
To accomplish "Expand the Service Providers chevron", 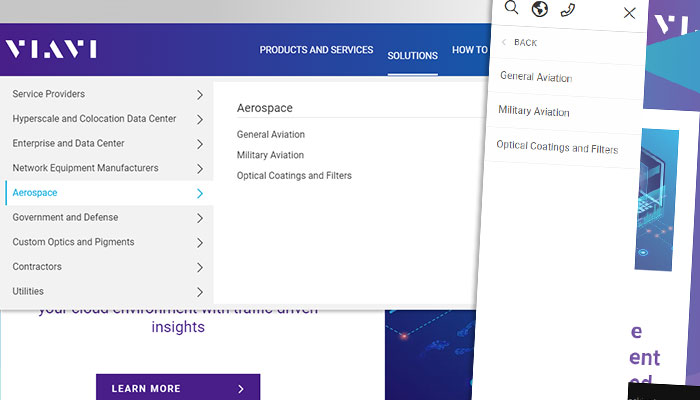I will click(200, 95).
